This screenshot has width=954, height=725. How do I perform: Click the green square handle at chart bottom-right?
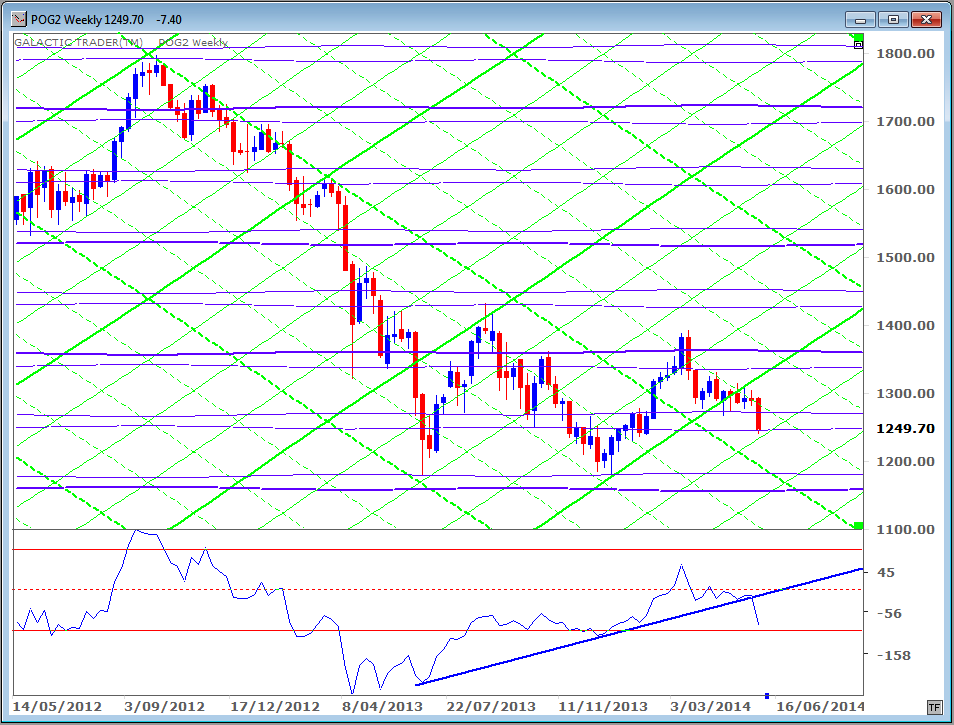pos(858,525)
